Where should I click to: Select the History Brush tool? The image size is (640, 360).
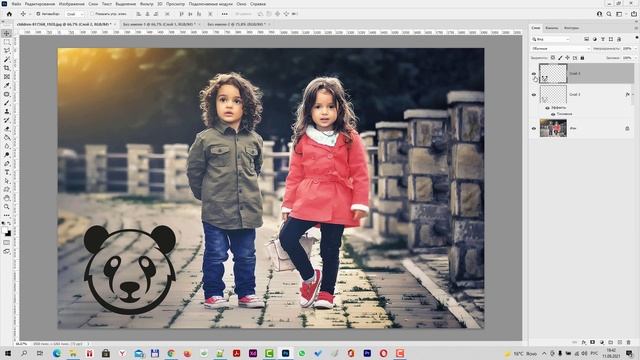(7, 120)
